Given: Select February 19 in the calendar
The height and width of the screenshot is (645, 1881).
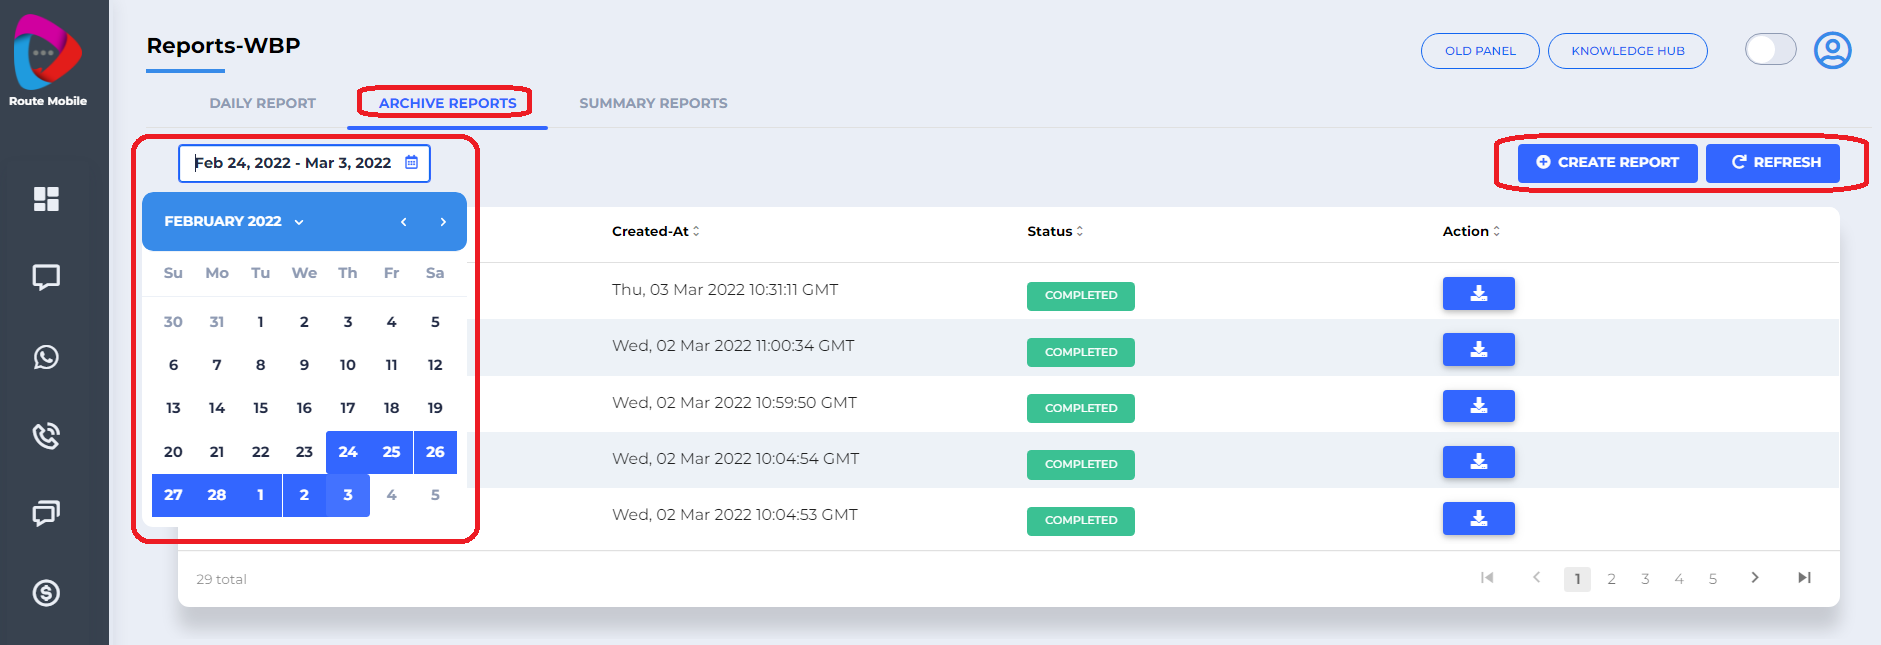Looking at the screenshot, I should point(435,408).
